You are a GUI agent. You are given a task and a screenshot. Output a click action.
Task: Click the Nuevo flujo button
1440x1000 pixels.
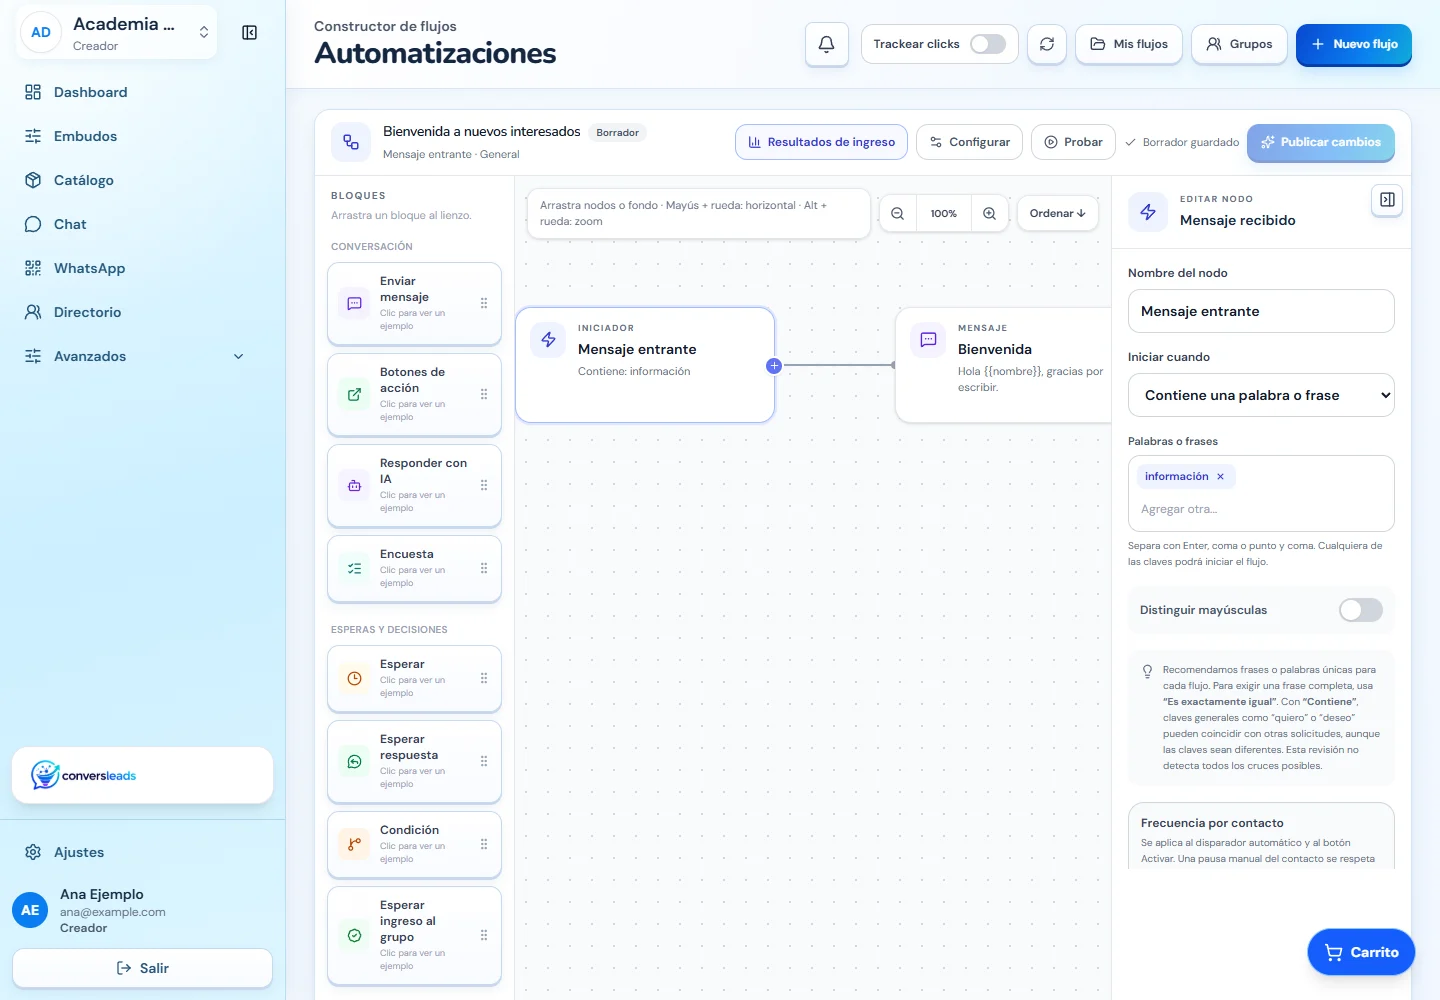coord(1354,44)
